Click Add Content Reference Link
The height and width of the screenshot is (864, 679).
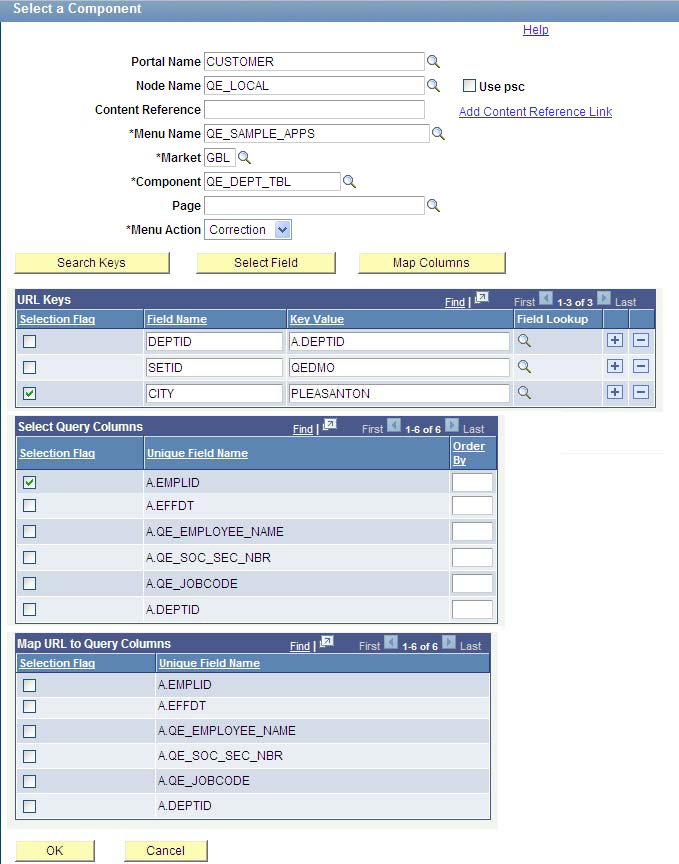536,111
